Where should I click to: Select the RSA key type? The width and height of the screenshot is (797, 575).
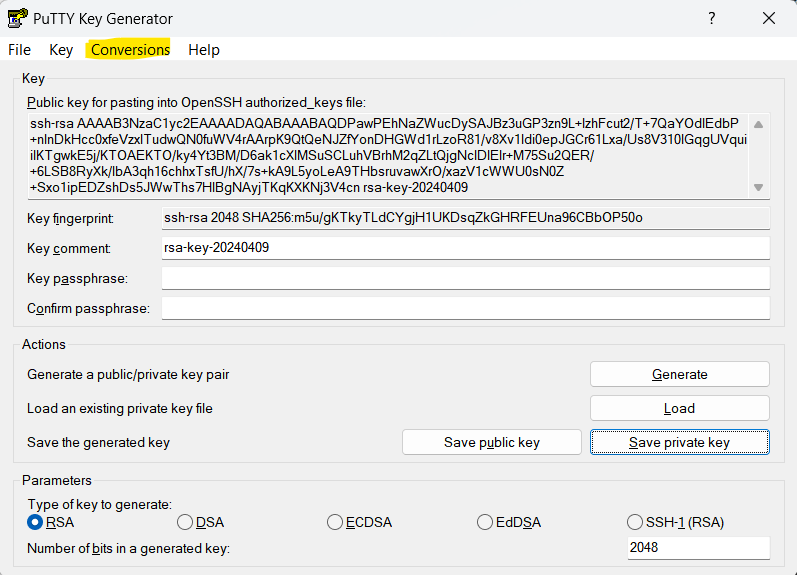click(51, 522)
